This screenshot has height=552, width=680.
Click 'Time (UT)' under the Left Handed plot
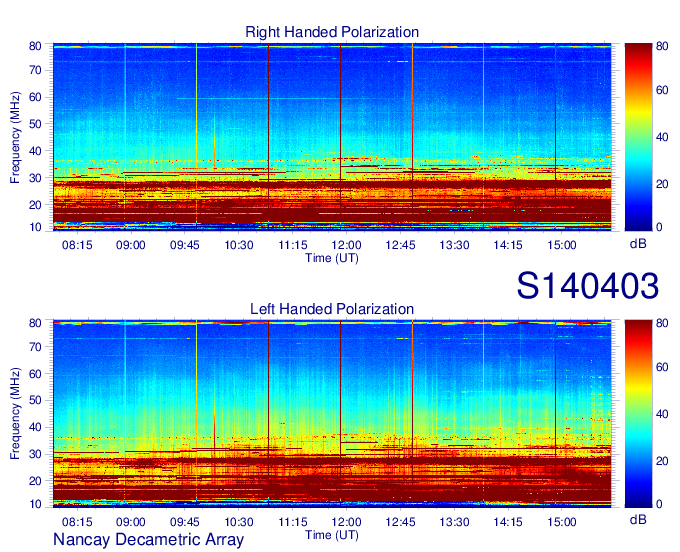pyautogui.click(x=332, y=535)
